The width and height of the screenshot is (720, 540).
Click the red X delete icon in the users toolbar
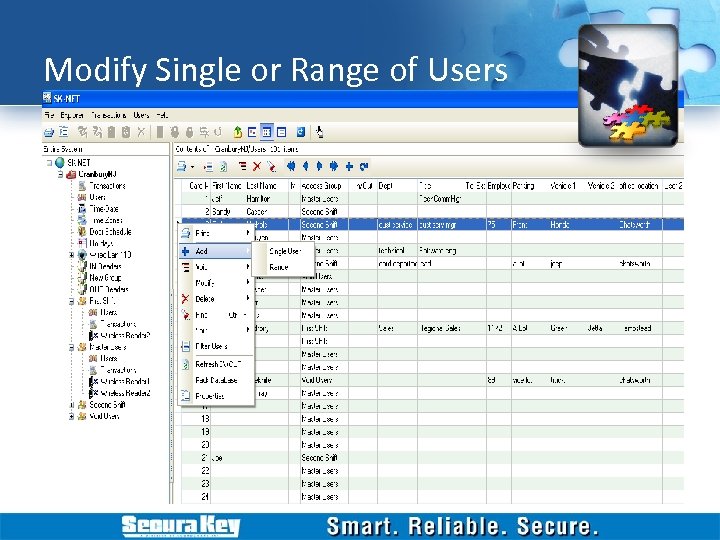click(x=257, y=166)
